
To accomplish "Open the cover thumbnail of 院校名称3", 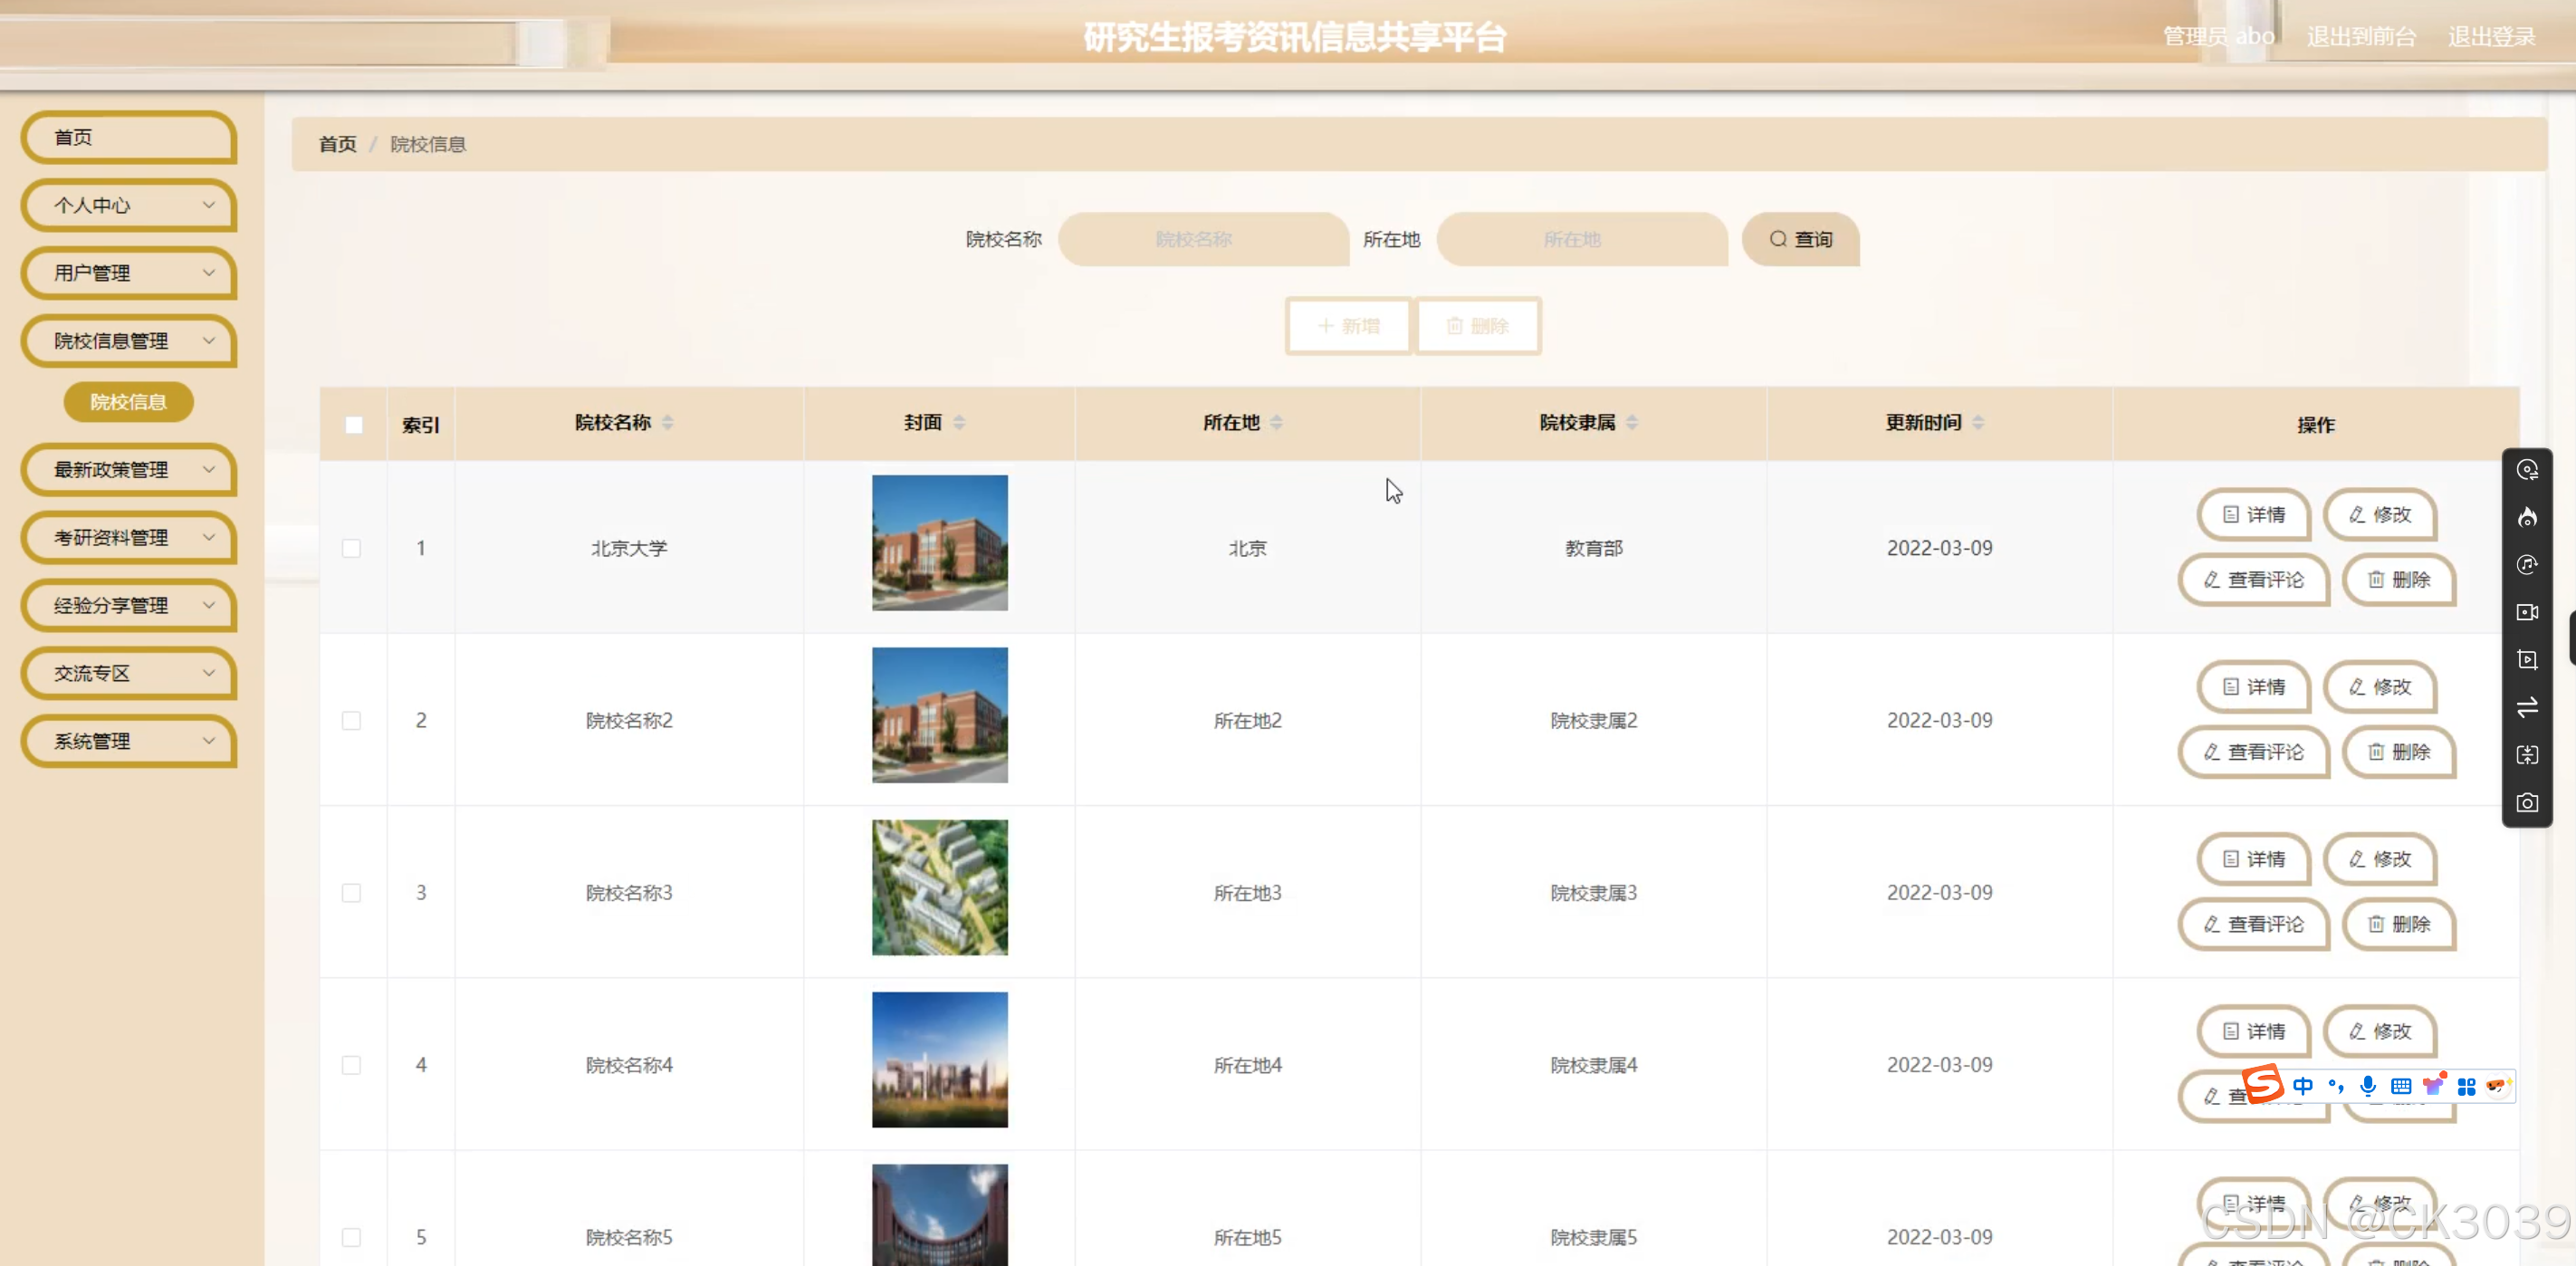I will (x=939, y=888).
